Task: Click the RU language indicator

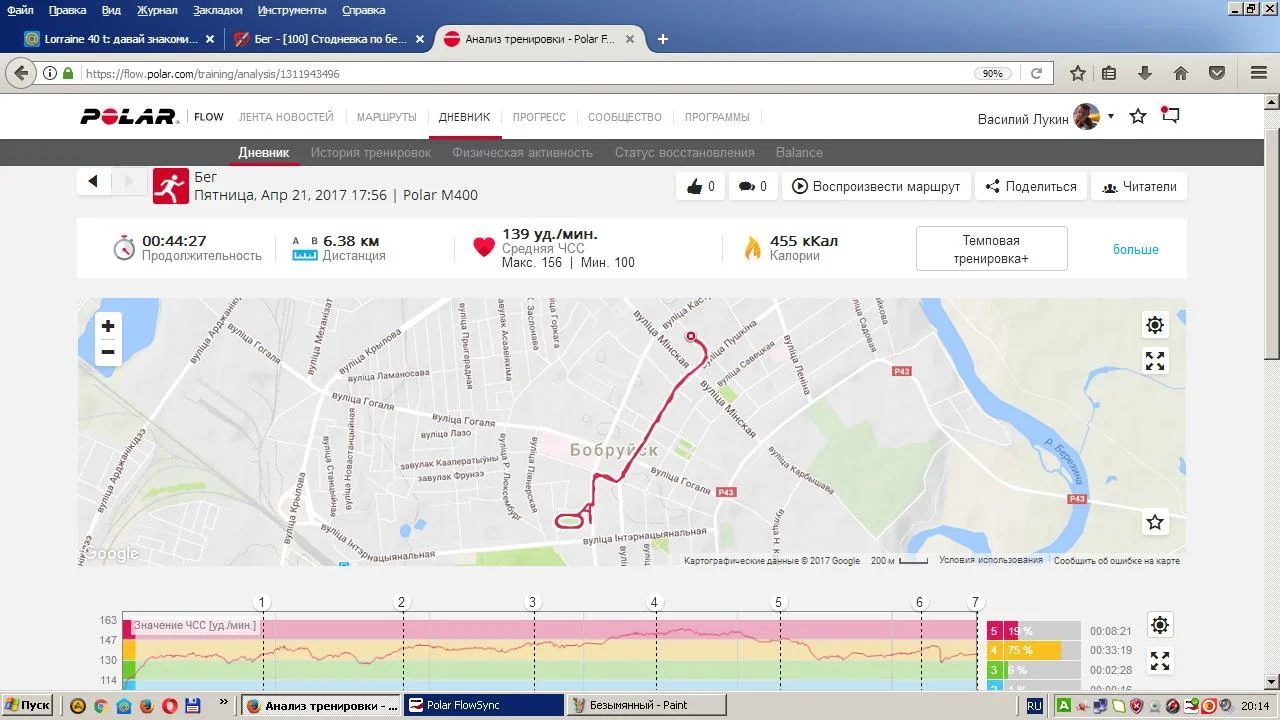Action: (1034, 705)
